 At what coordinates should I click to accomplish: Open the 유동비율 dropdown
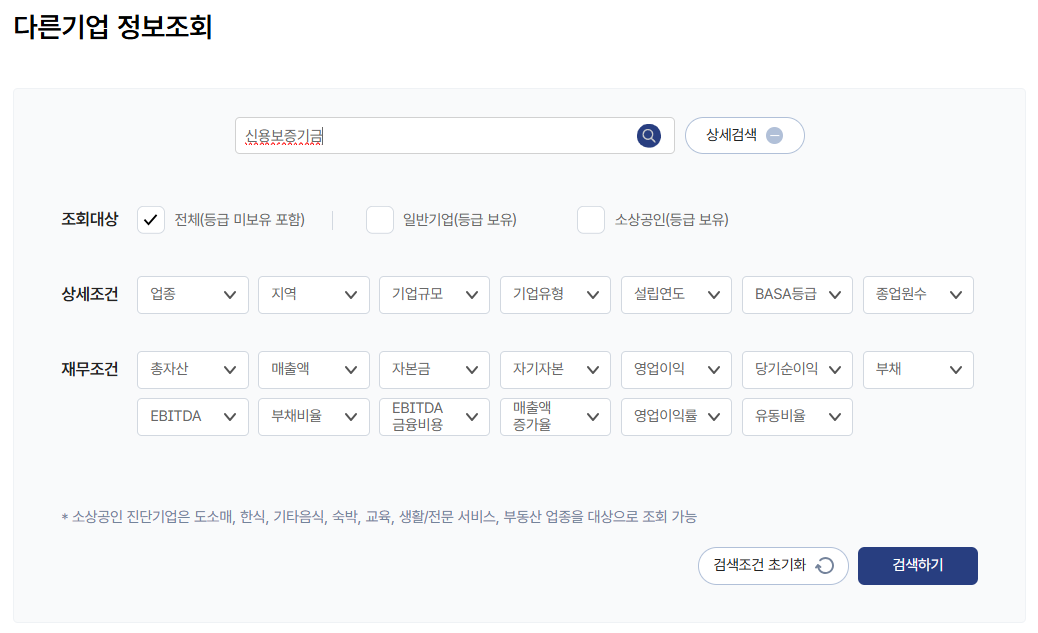[797, 416]
